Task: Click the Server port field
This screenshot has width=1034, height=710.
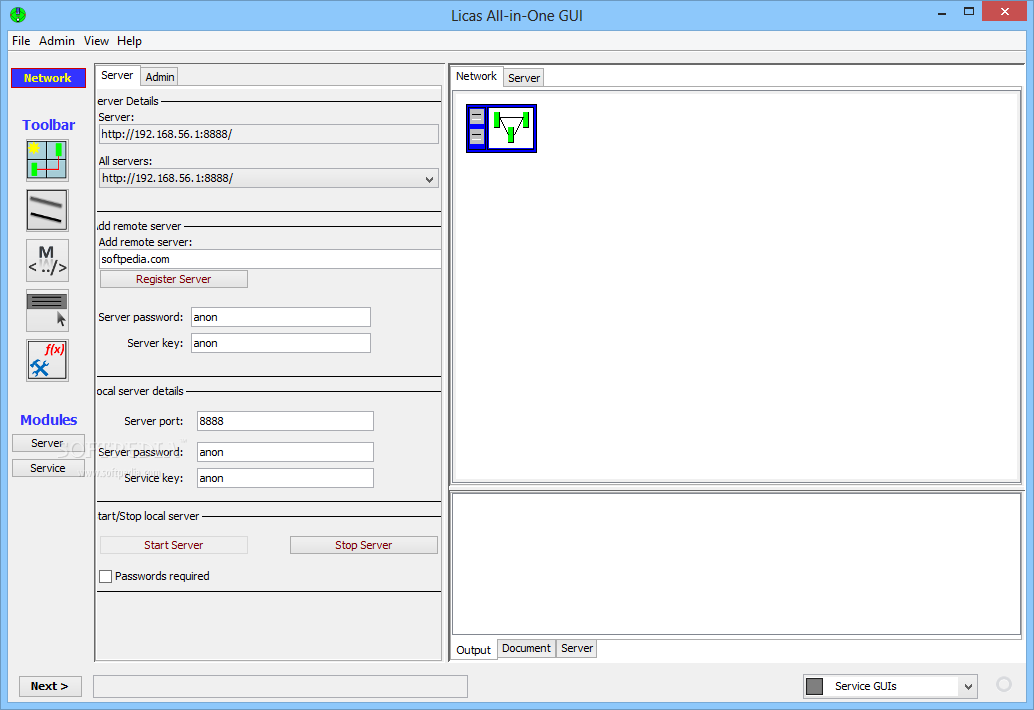Action: pos(286,421)
